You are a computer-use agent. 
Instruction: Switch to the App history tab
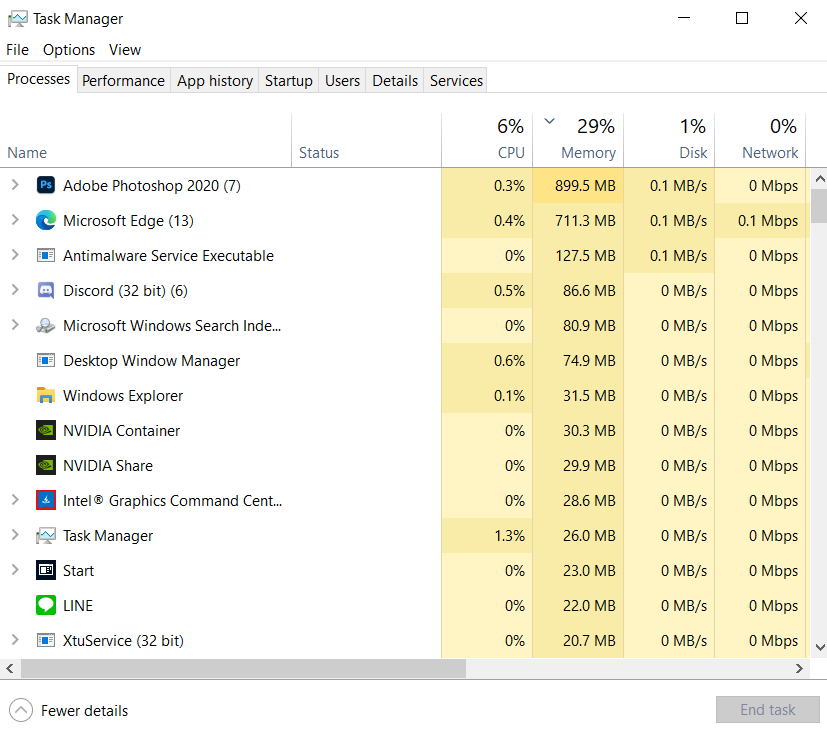pyautogui.click(x=215, y=81)
